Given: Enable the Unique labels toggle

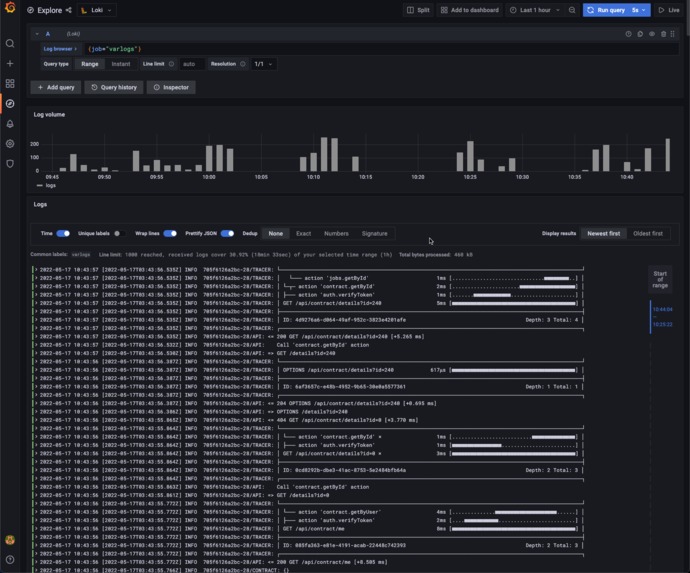Looking at the screenshot, I should 119,233.
